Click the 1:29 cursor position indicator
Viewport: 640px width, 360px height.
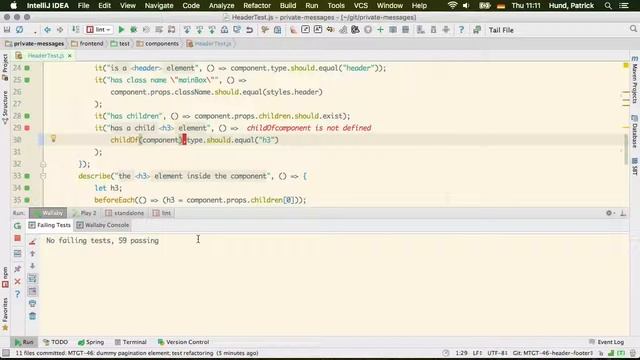(x=461, y=353)
